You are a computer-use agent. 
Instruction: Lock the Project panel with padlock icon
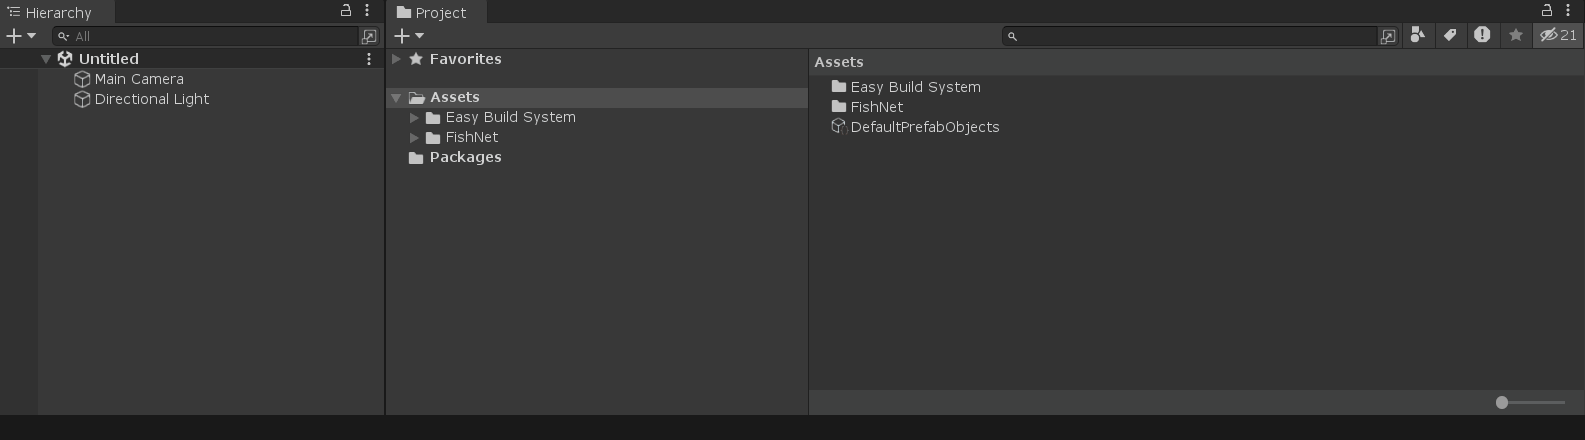pos(1546,11)
